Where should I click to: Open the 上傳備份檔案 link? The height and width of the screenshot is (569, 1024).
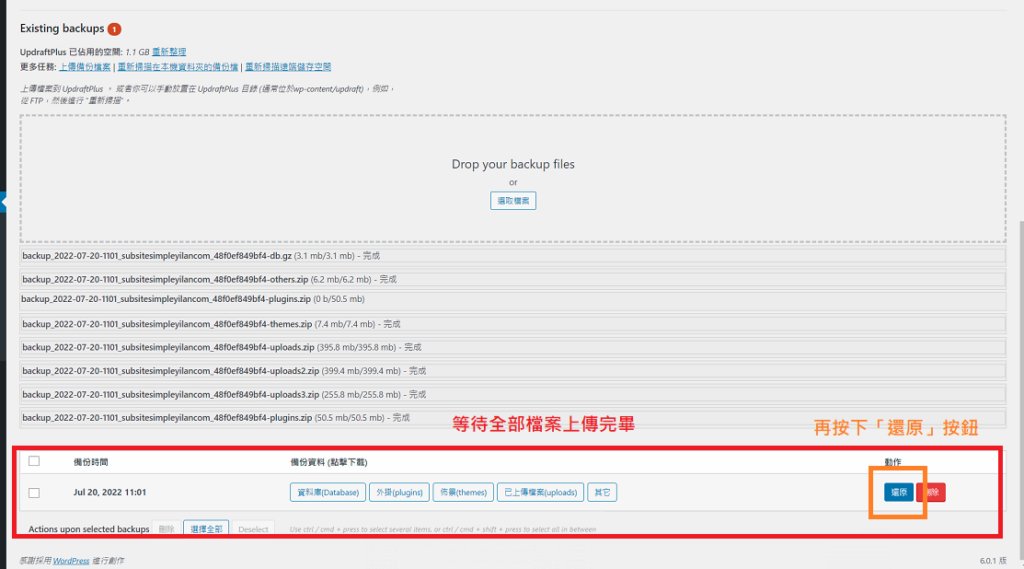85,67
